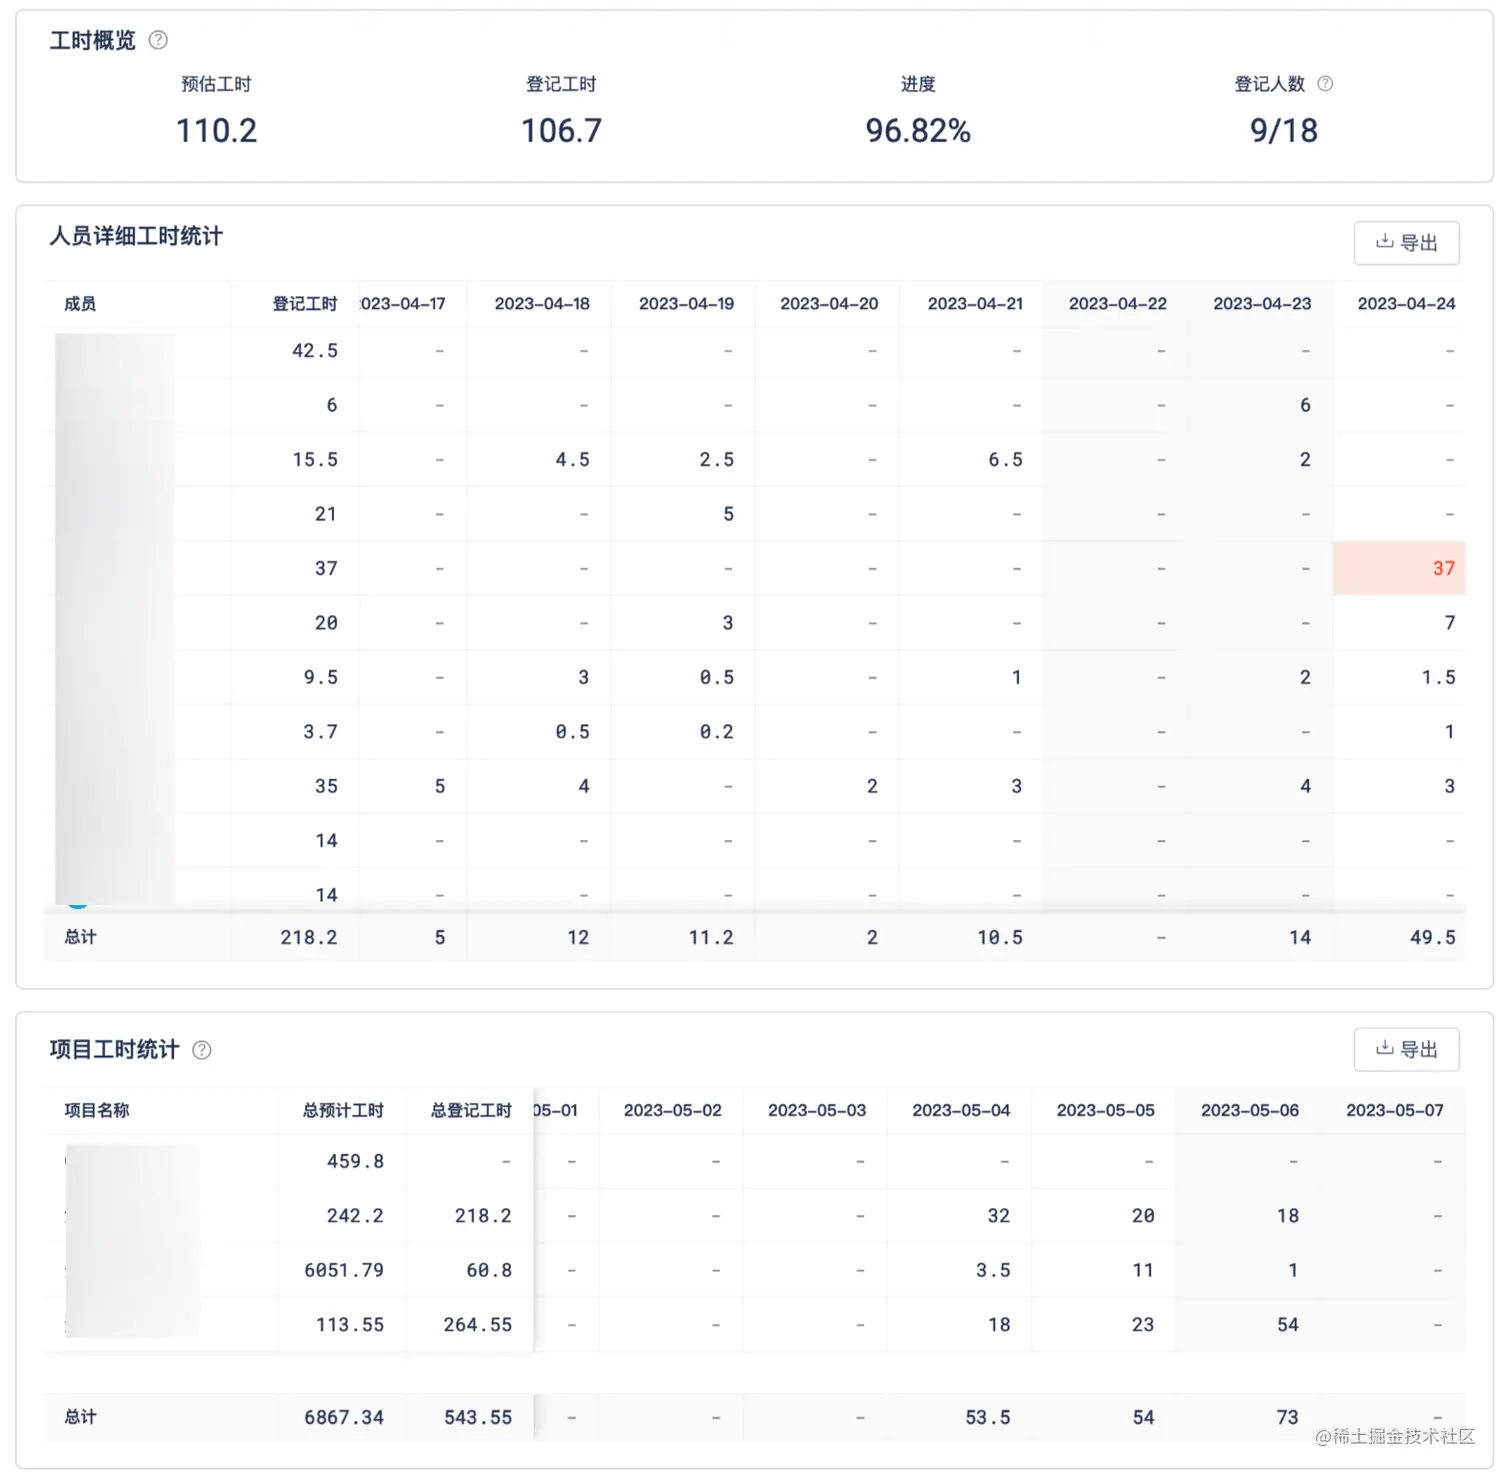Click the 6.5 cell under 2023-04-21
1512x1483 pixels.
pos(1006,460)
